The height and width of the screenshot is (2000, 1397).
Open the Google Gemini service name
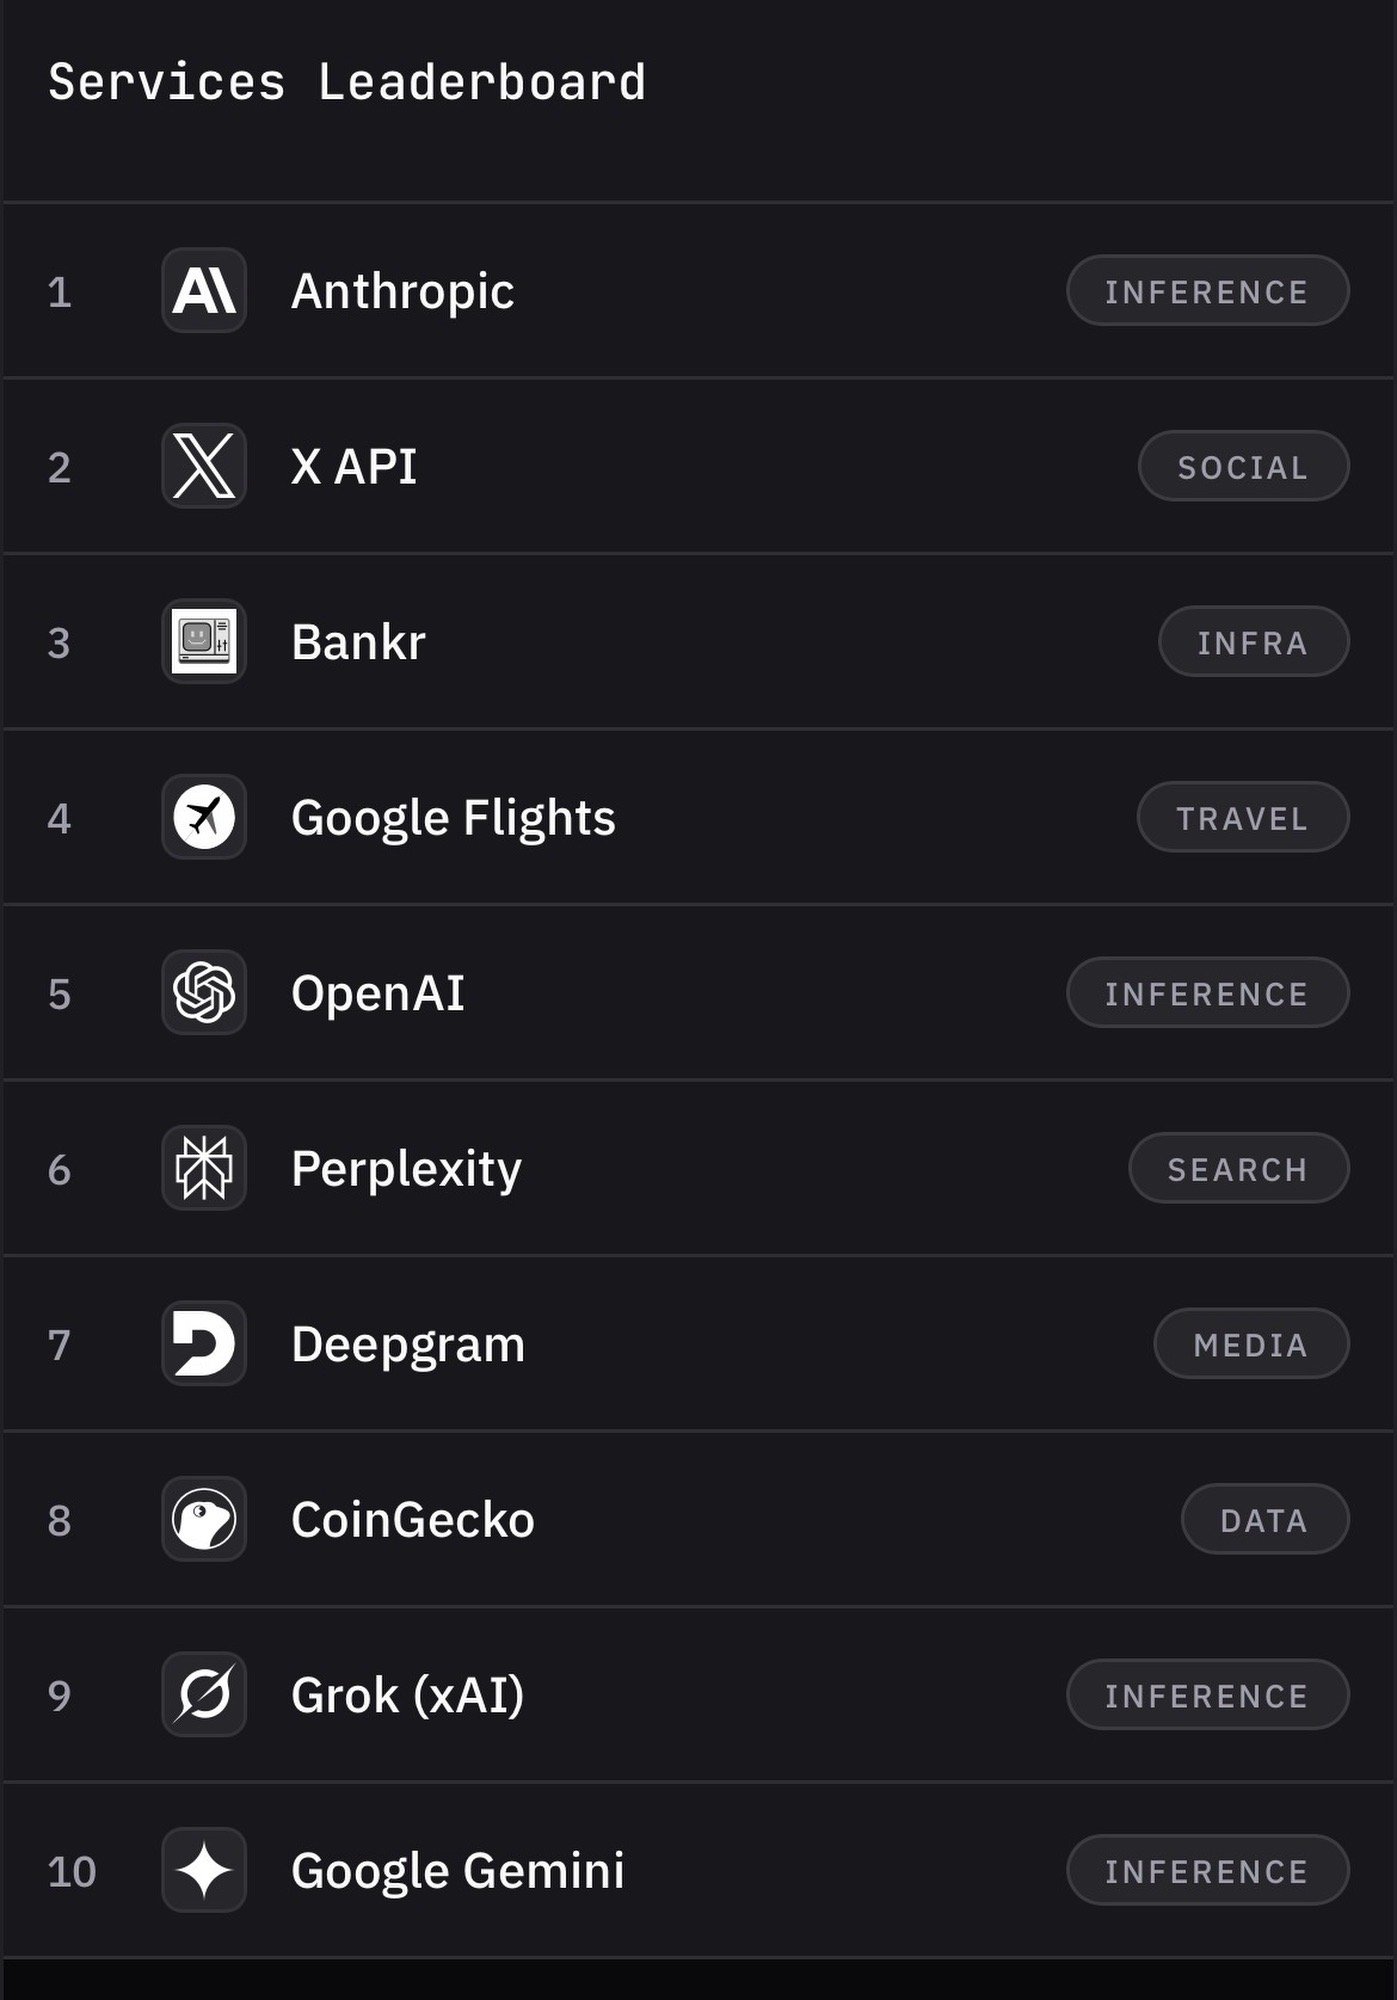coord(457,1871)
